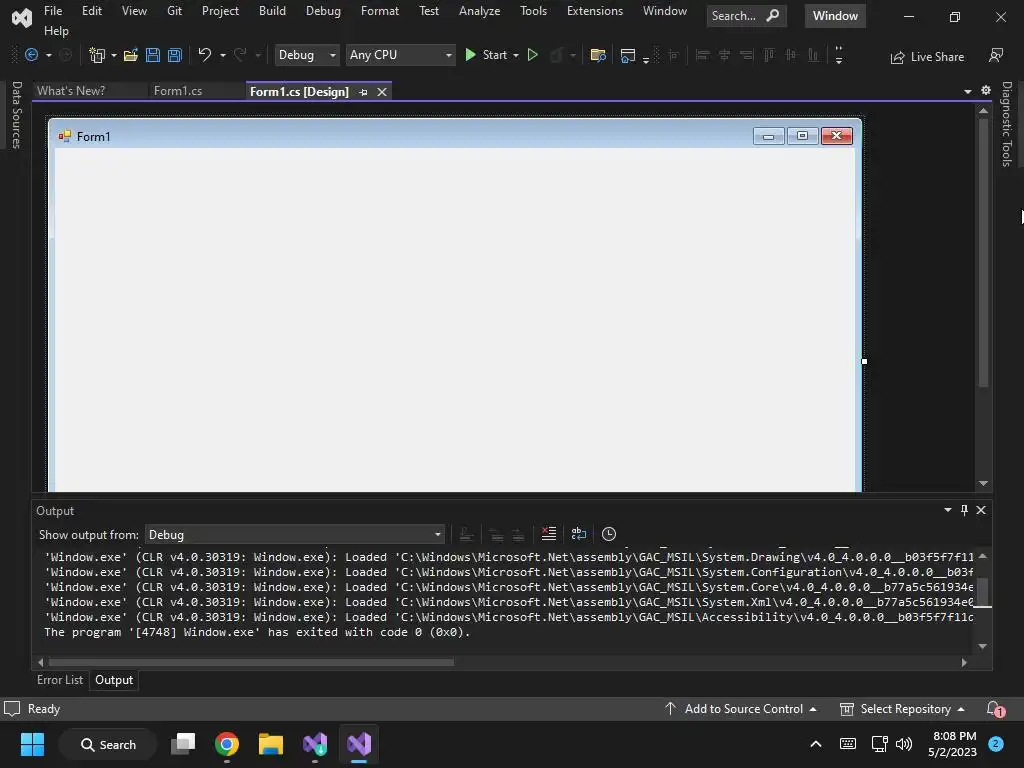Image resolution: width=1024 pixels, height=768 pixels.
Task: Open the Data Sources side panel
Action: [x=16, y=115]
